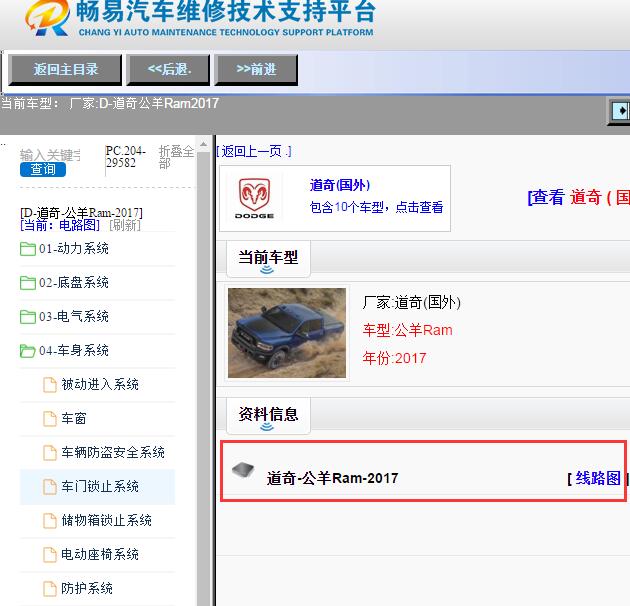Follow the 返回上一页 link
Viewport: 630px width, 606px height.
254,152
